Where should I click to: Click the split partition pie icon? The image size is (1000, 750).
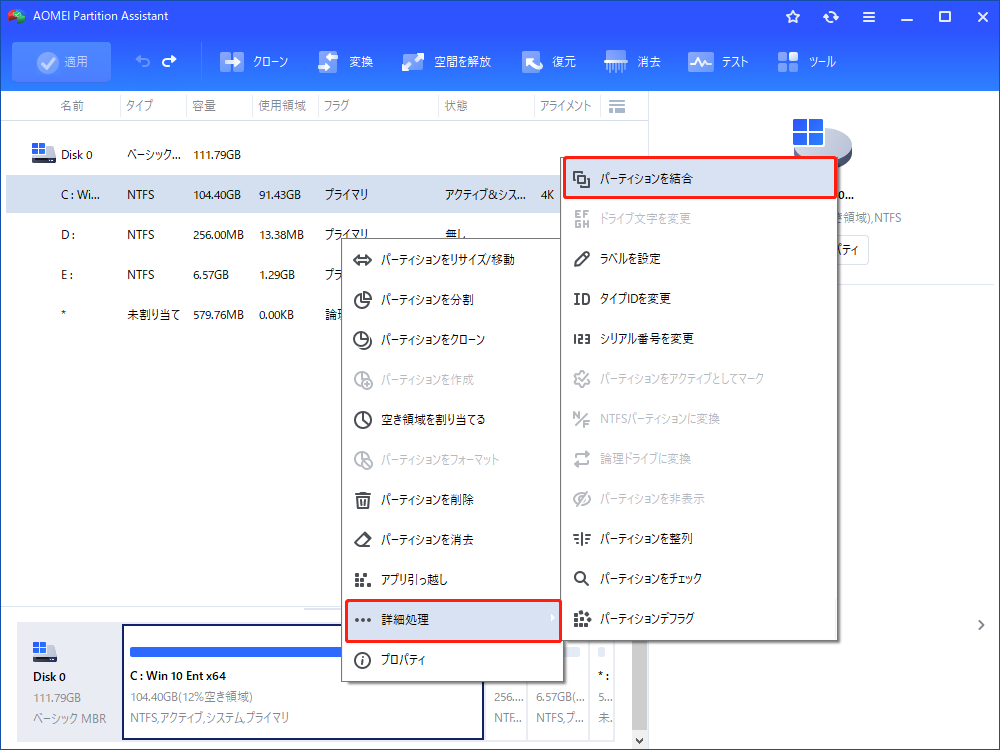tap(362, 300)
